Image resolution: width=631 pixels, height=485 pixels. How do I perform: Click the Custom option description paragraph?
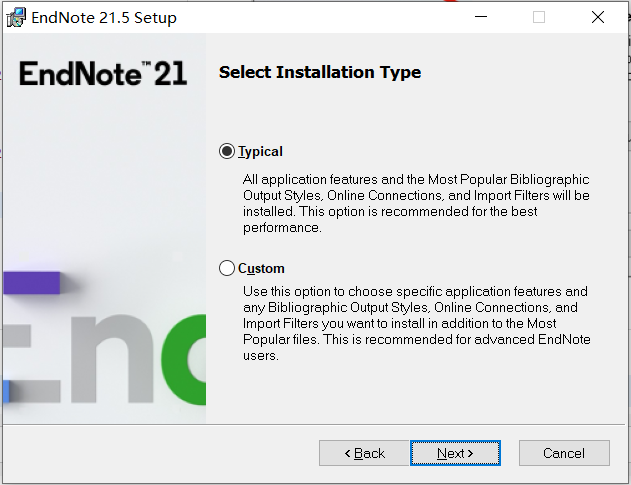tap(417, 323)
